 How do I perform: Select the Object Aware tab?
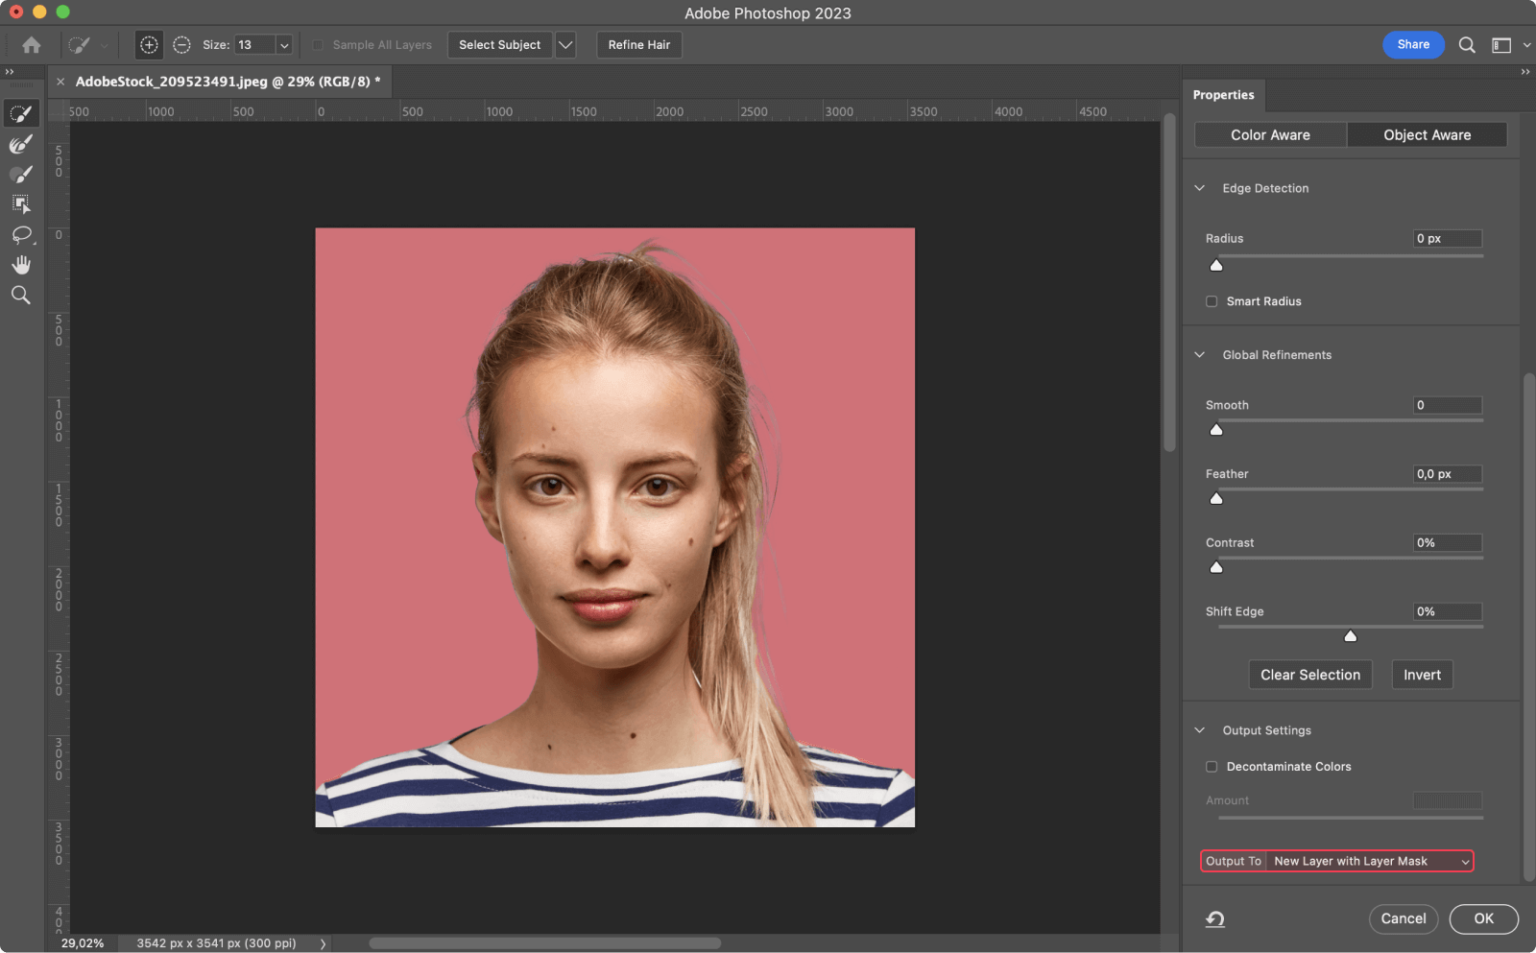click(1427, 134)
